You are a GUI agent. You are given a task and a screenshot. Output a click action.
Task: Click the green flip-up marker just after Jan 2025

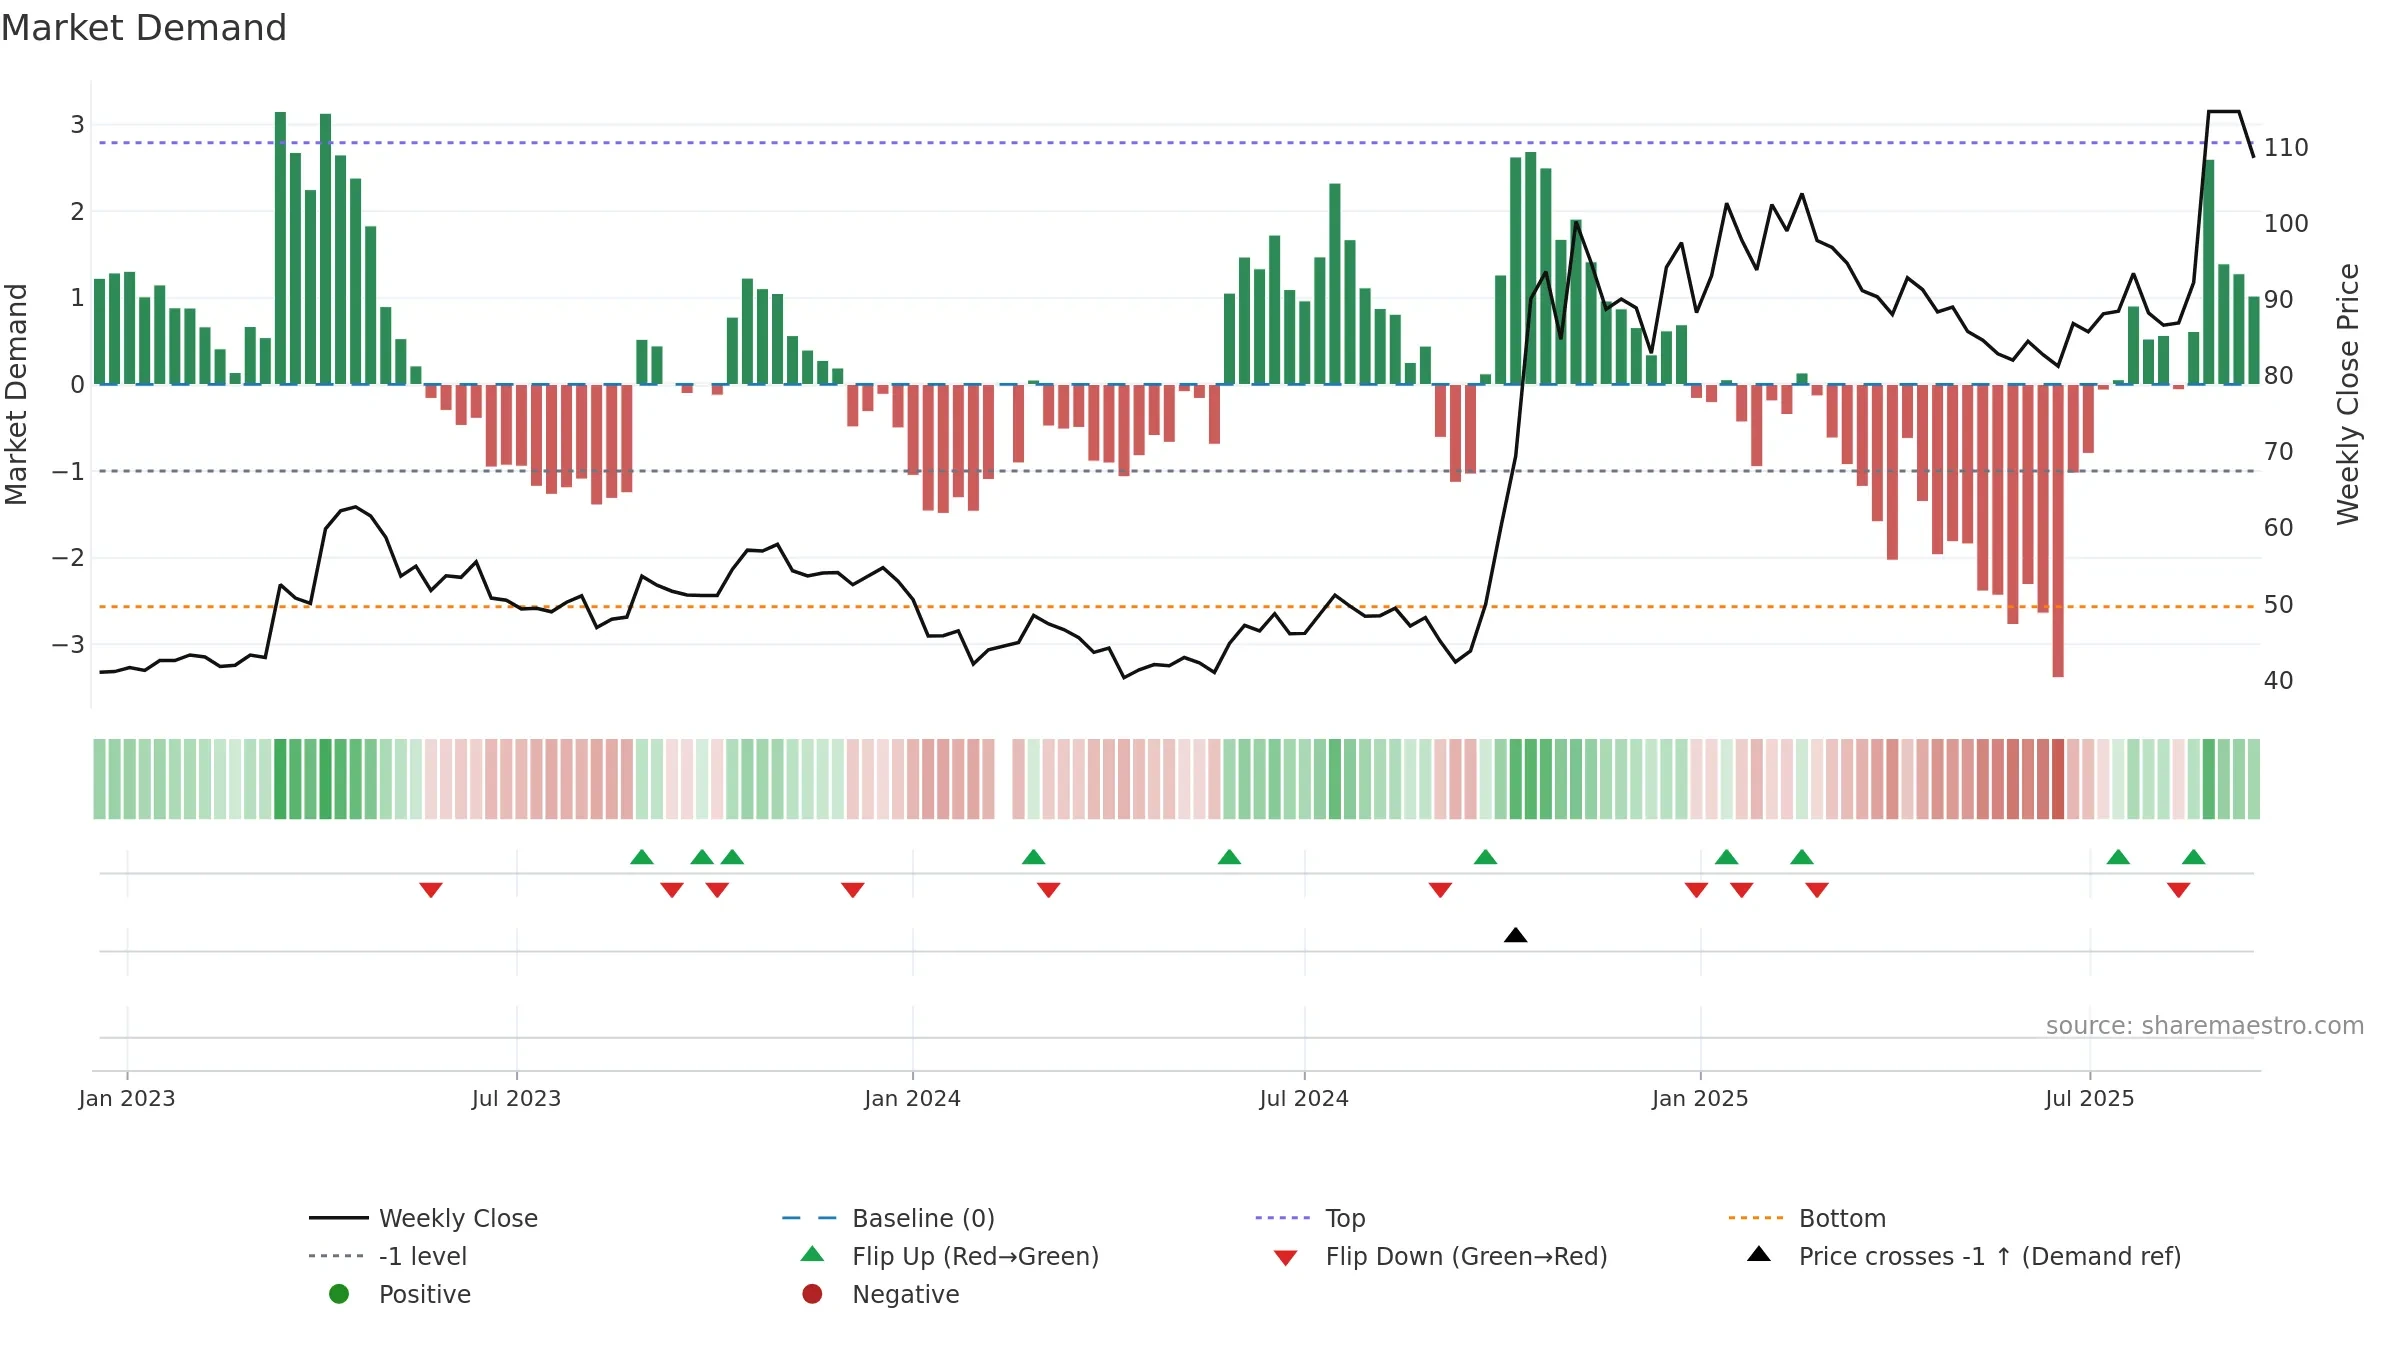tap(1726, 857)
